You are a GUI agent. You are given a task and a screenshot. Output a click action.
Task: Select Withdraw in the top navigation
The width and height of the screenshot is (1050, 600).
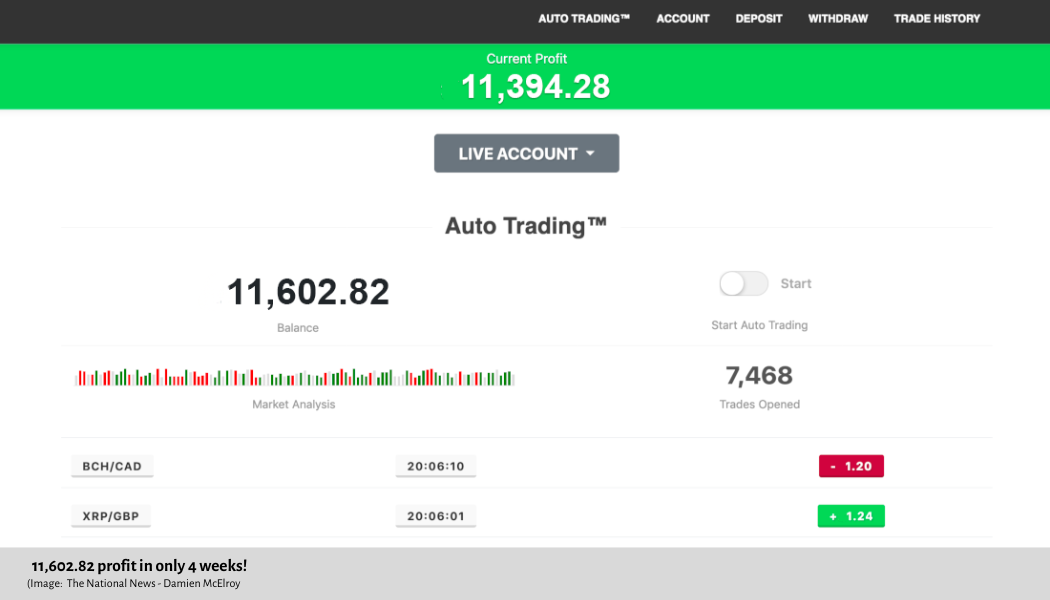coord(838,18)
